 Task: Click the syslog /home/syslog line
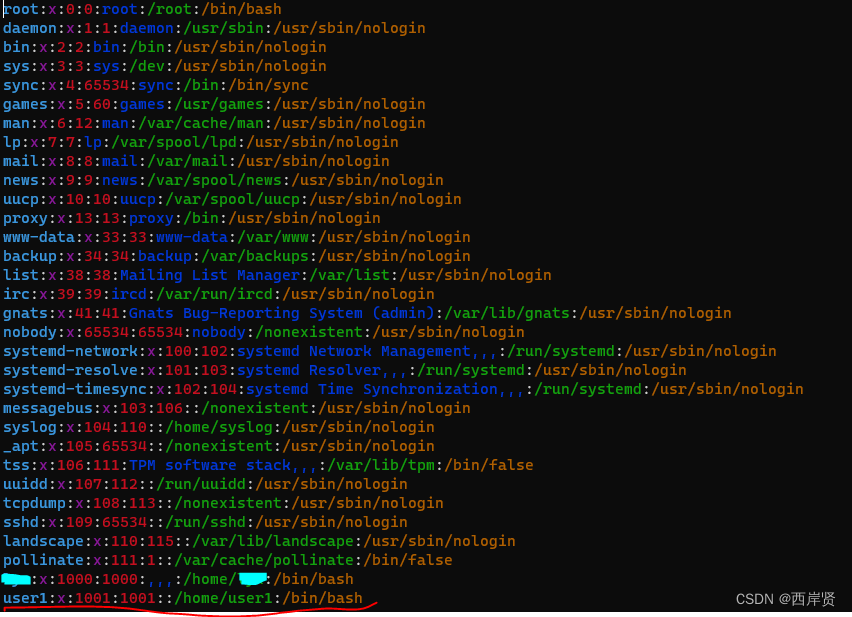tap(219, 427)
